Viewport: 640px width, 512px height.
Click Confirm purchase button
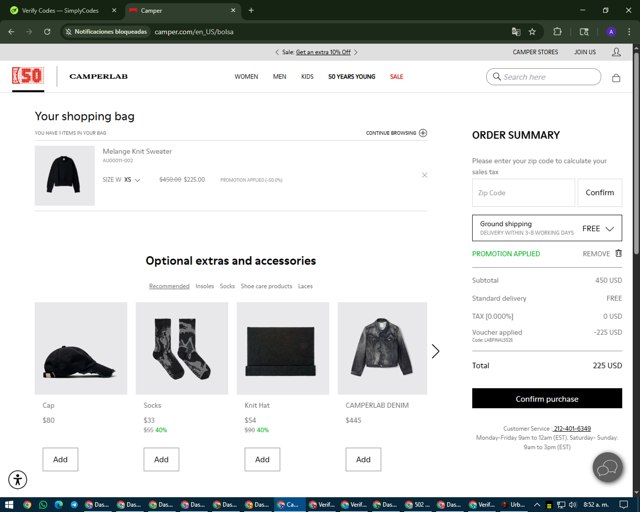(x=547, y=398)
